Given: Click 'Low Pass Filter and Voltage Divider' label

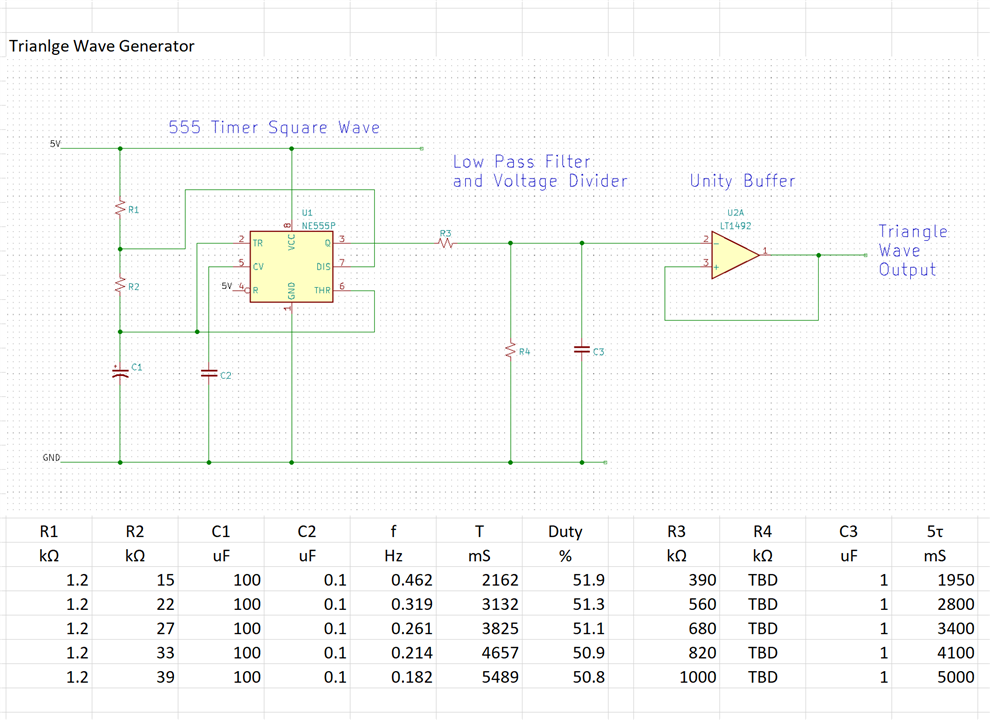Looking at the screenshot, I should pos(540,171).
